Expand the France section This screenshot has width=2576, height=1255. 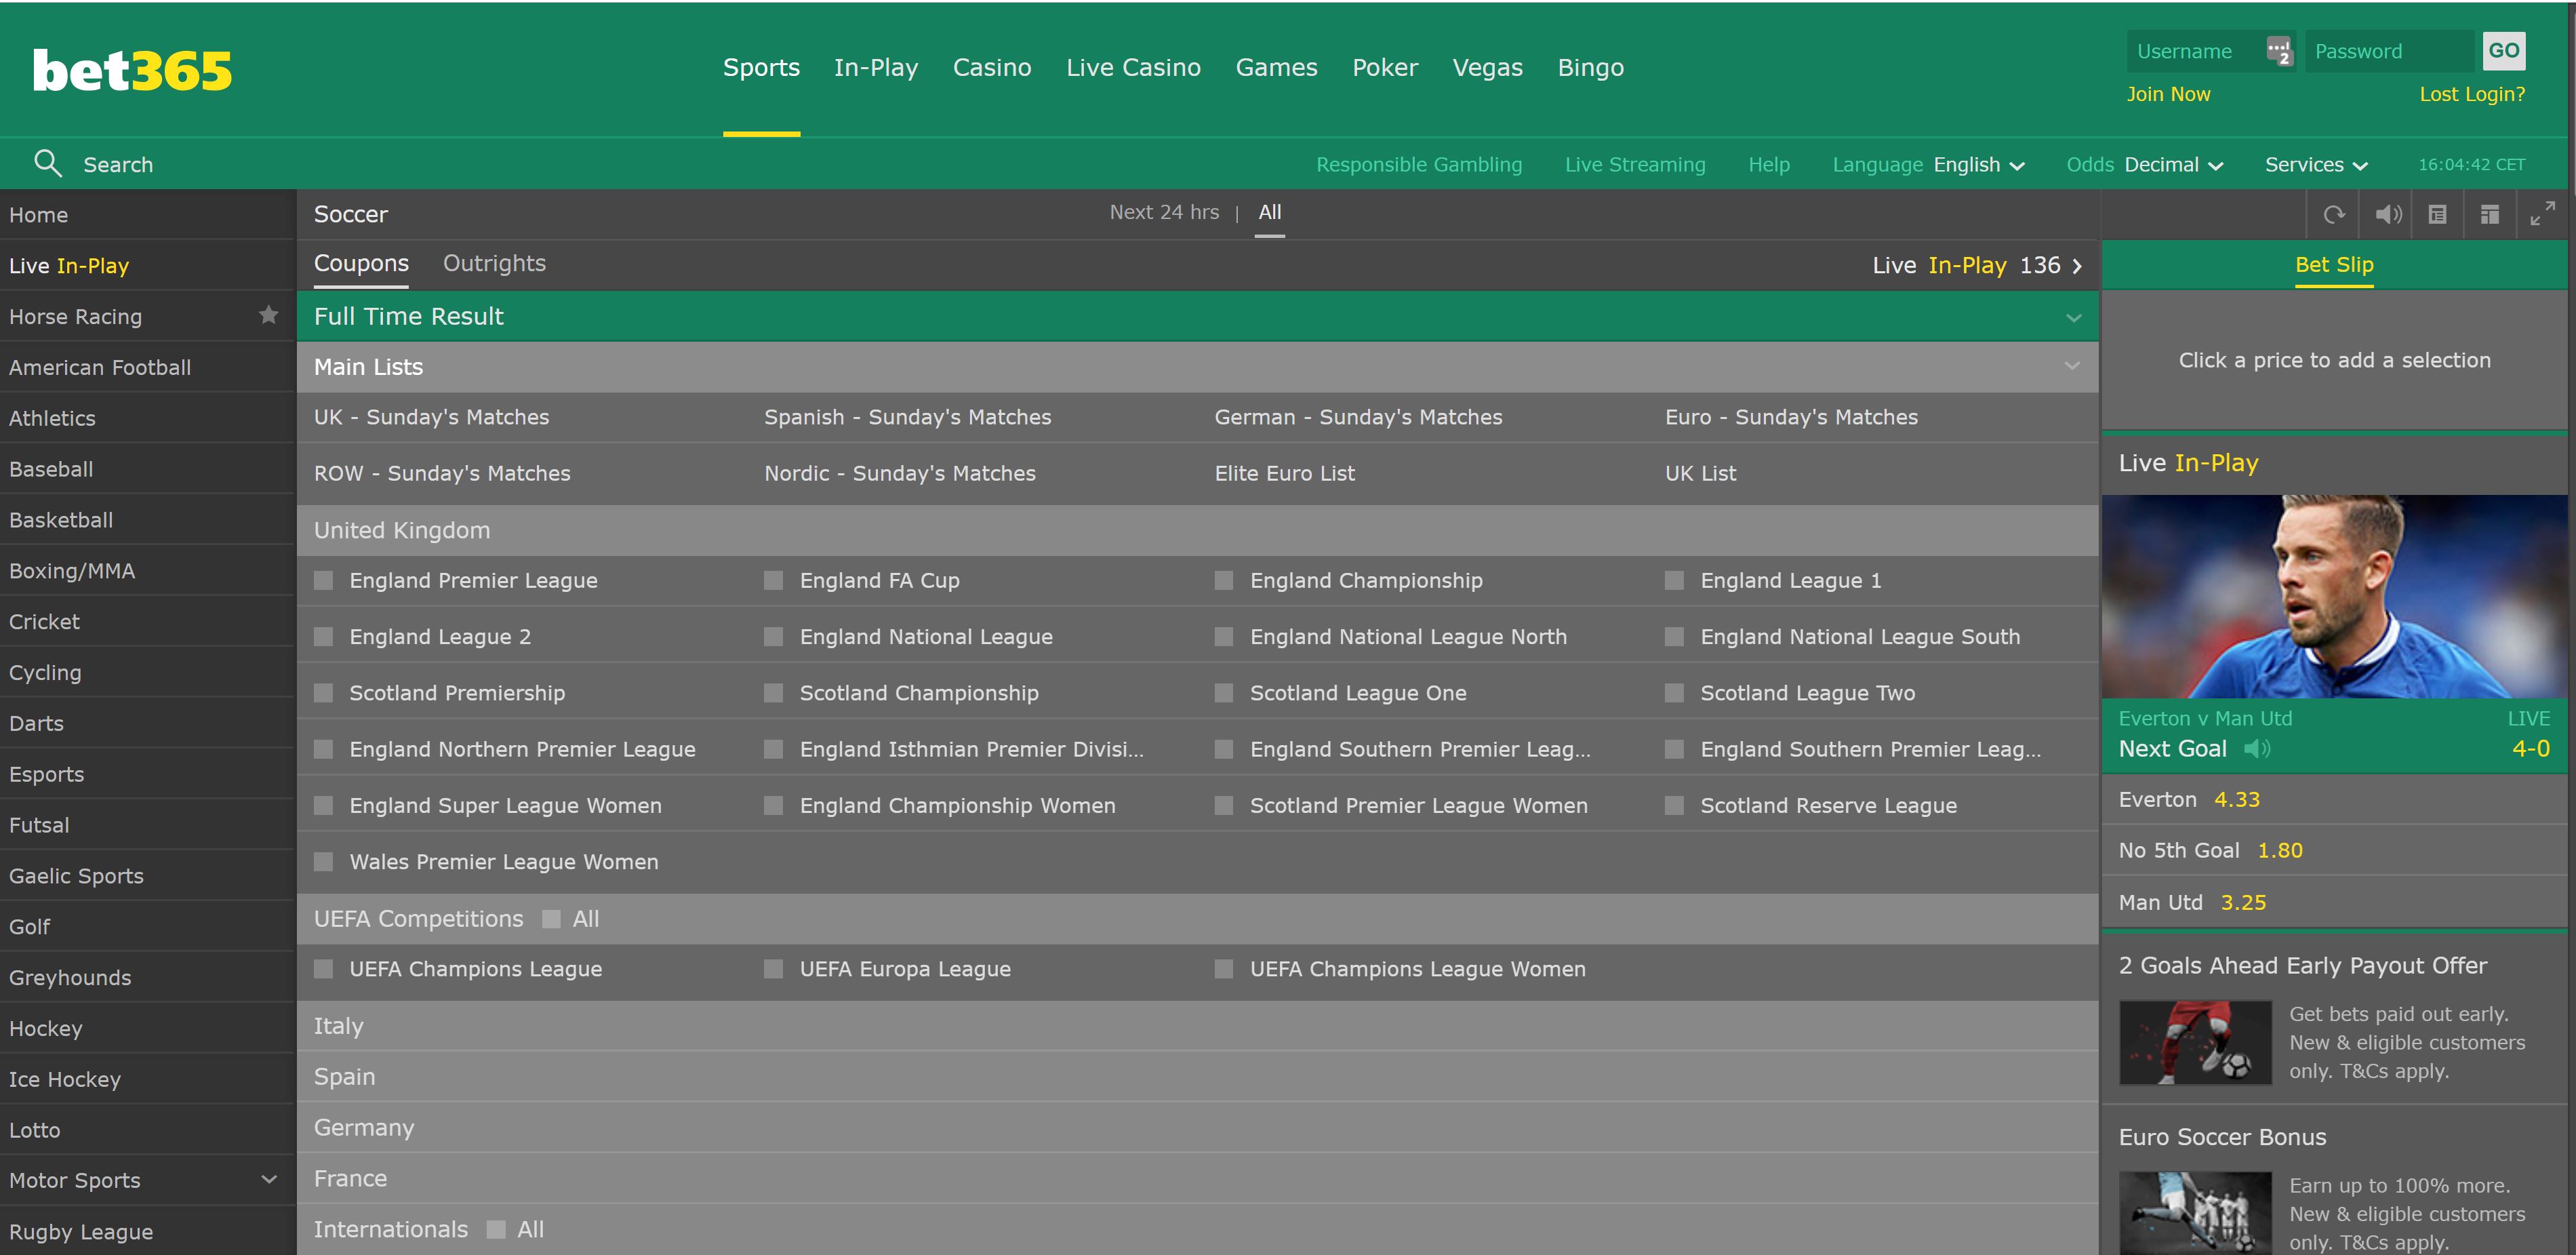pyautogui.click(x=1197, y=1179)
